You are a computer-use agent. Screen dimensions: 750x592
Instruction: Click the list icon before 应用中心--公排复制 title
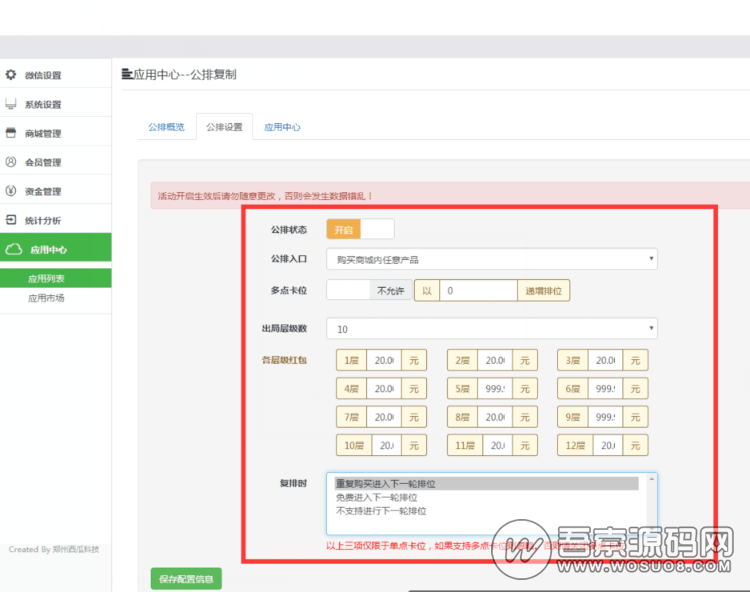pyautogui.click(x=126, y=74)
